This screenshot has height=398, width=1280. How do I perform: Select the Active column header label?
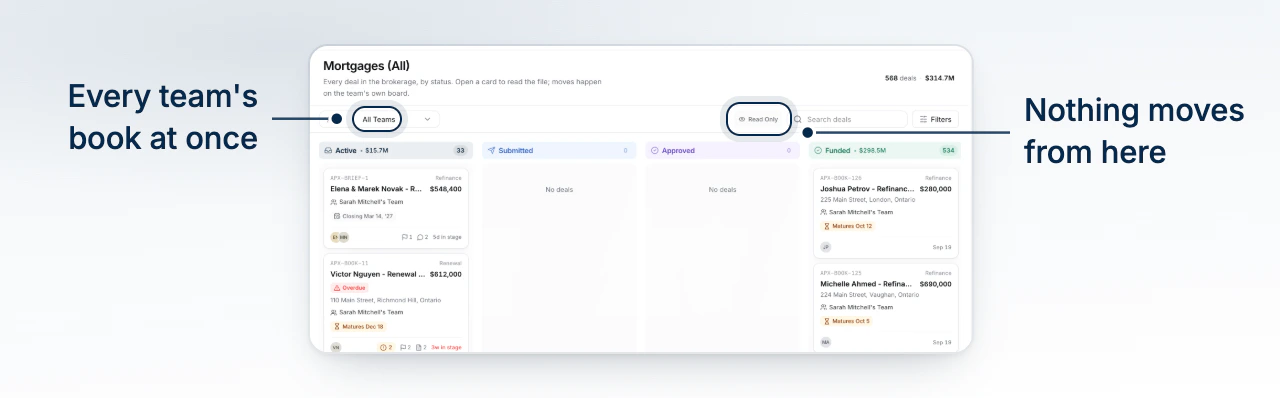point(346,150)
